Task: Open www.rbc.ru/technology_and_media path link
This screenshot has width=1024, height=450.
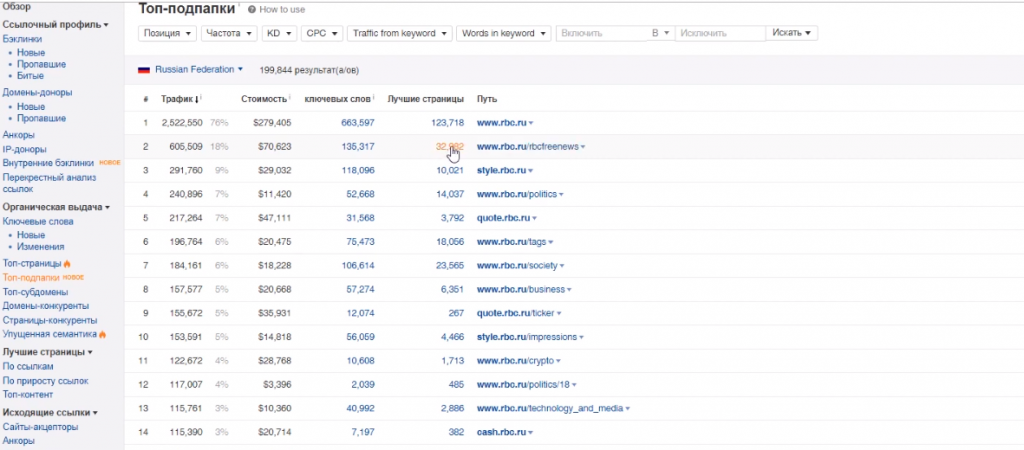Action: coord(550,408)
